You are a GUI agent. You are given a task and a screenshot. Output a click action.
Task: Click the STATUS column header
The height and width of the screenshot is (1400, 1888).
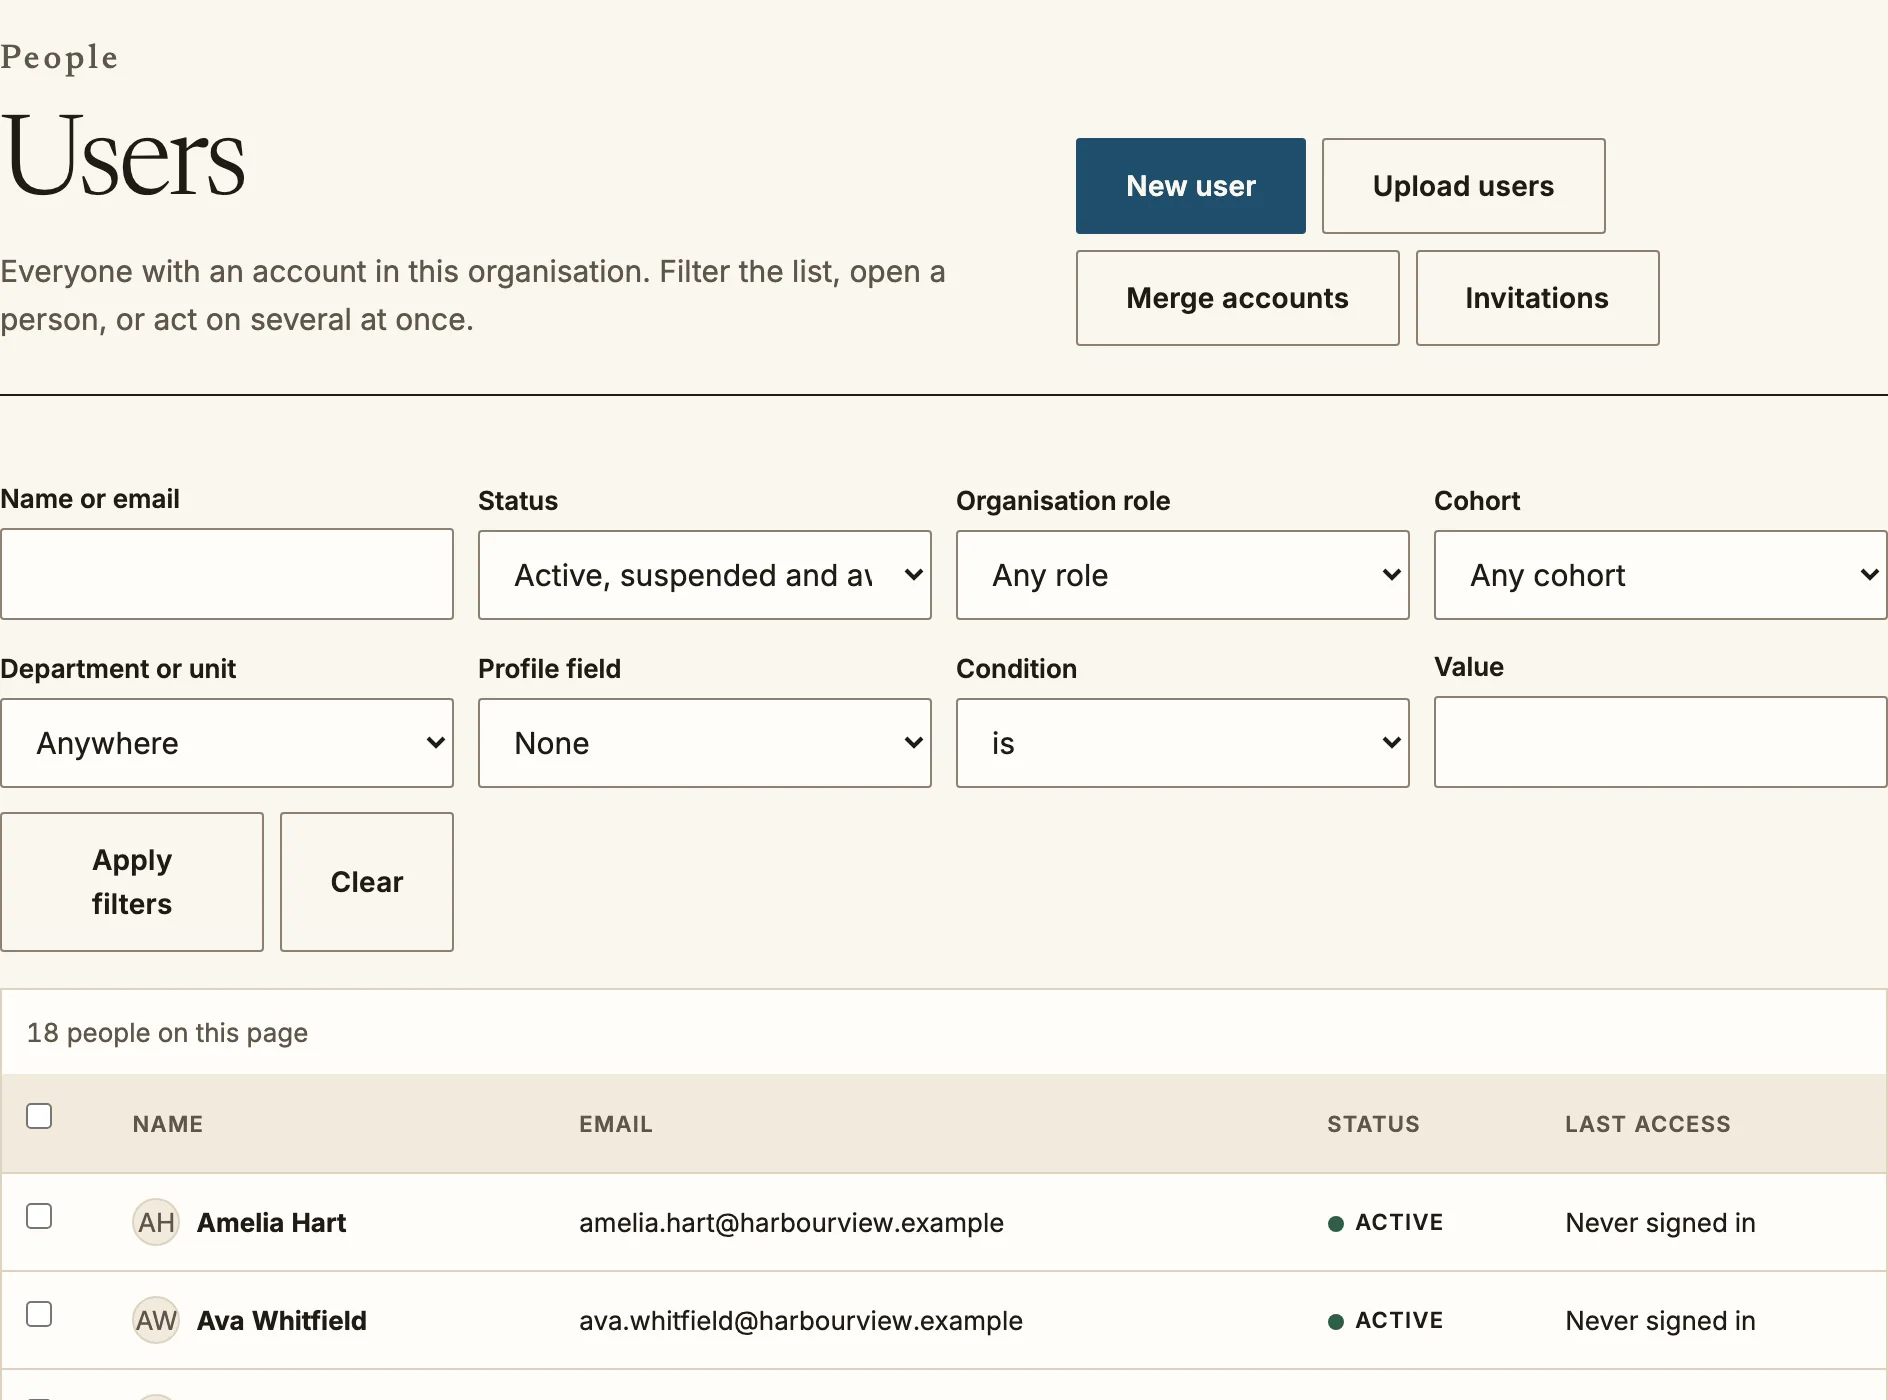[x=1373, y=1124]
